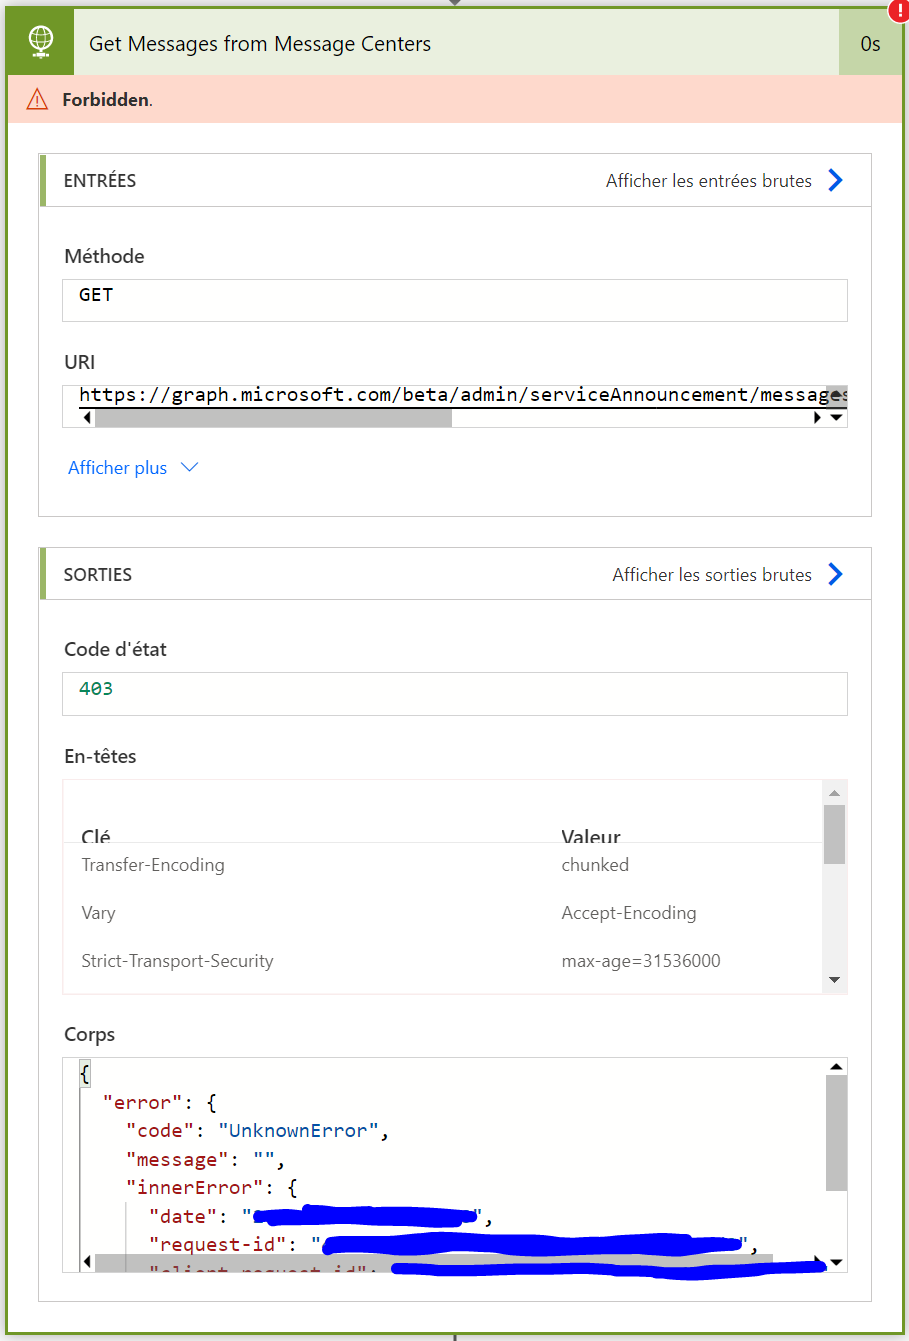
Task: Click the HTTP globe icon in header
Action: pyautogui.click(x=40, y=42)
